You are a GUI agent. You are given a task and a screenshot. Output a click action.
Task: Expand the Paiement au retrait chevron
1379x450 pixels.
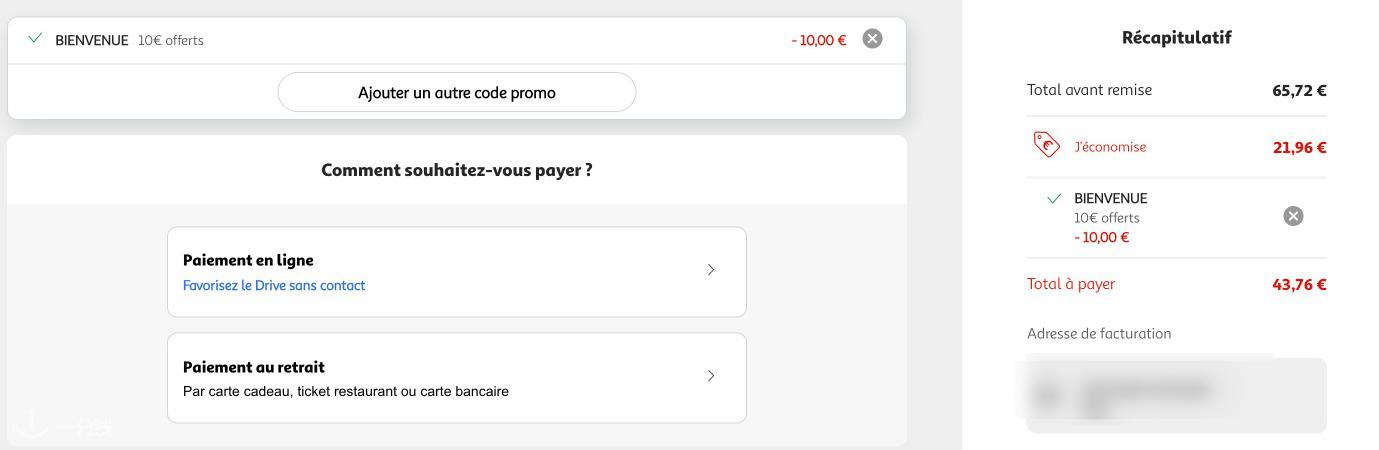tap(711, 376)
